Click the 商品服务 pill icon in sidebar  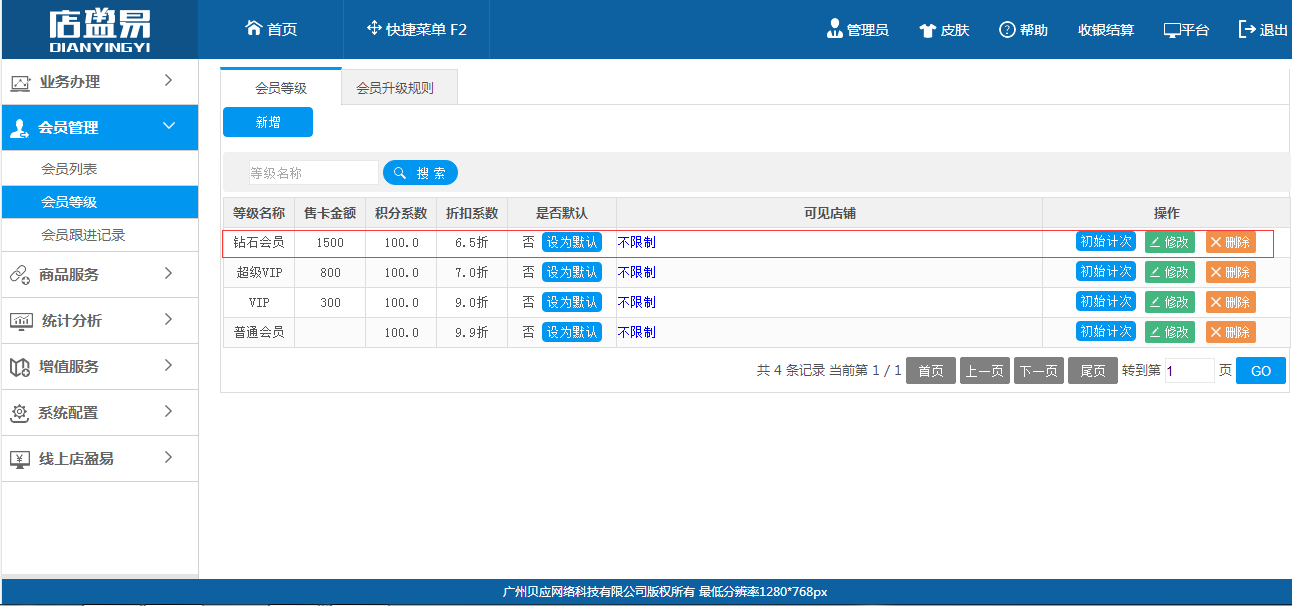pos(20,275)
